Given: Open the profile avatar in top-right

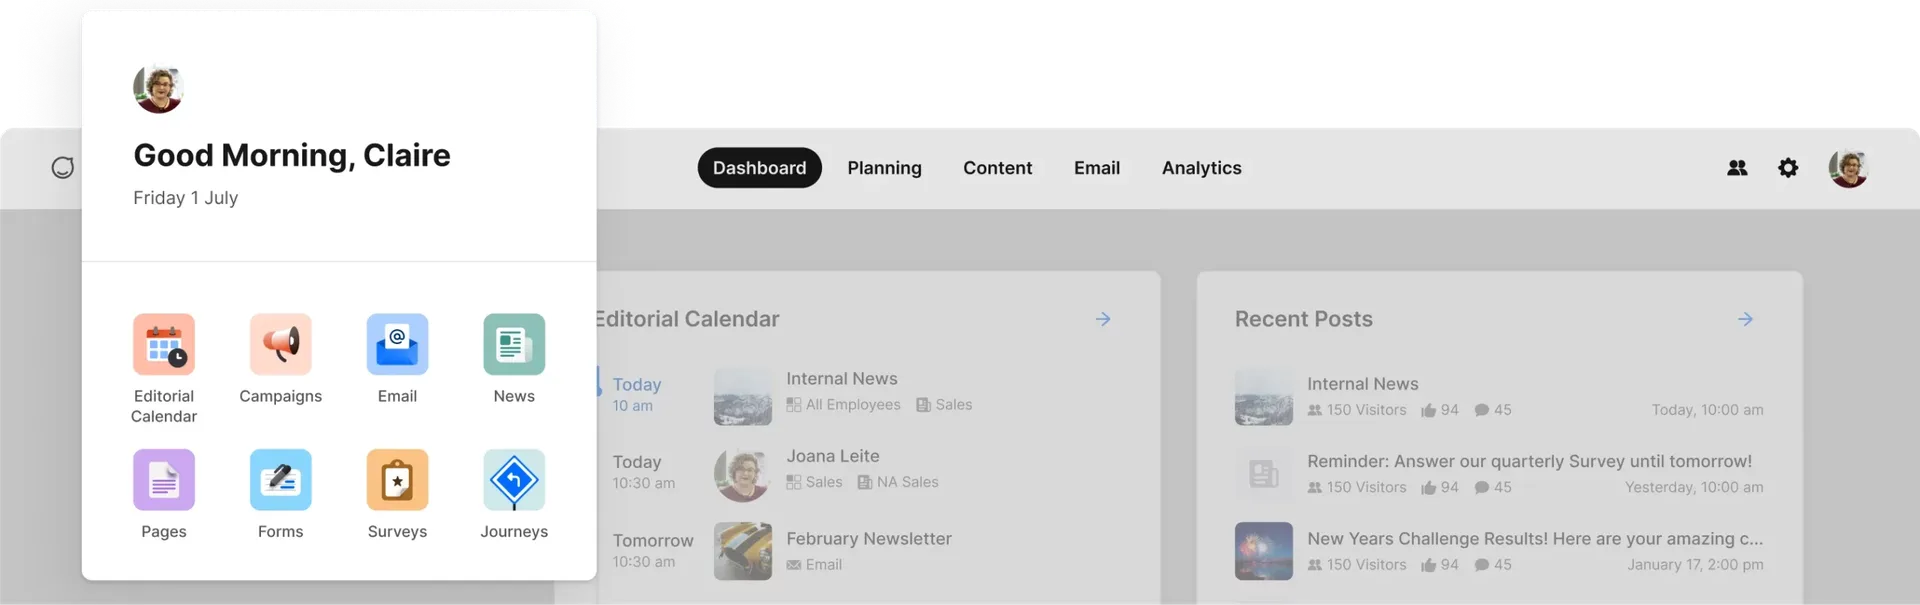Looking at the screenshot, I should point(1848,168).
